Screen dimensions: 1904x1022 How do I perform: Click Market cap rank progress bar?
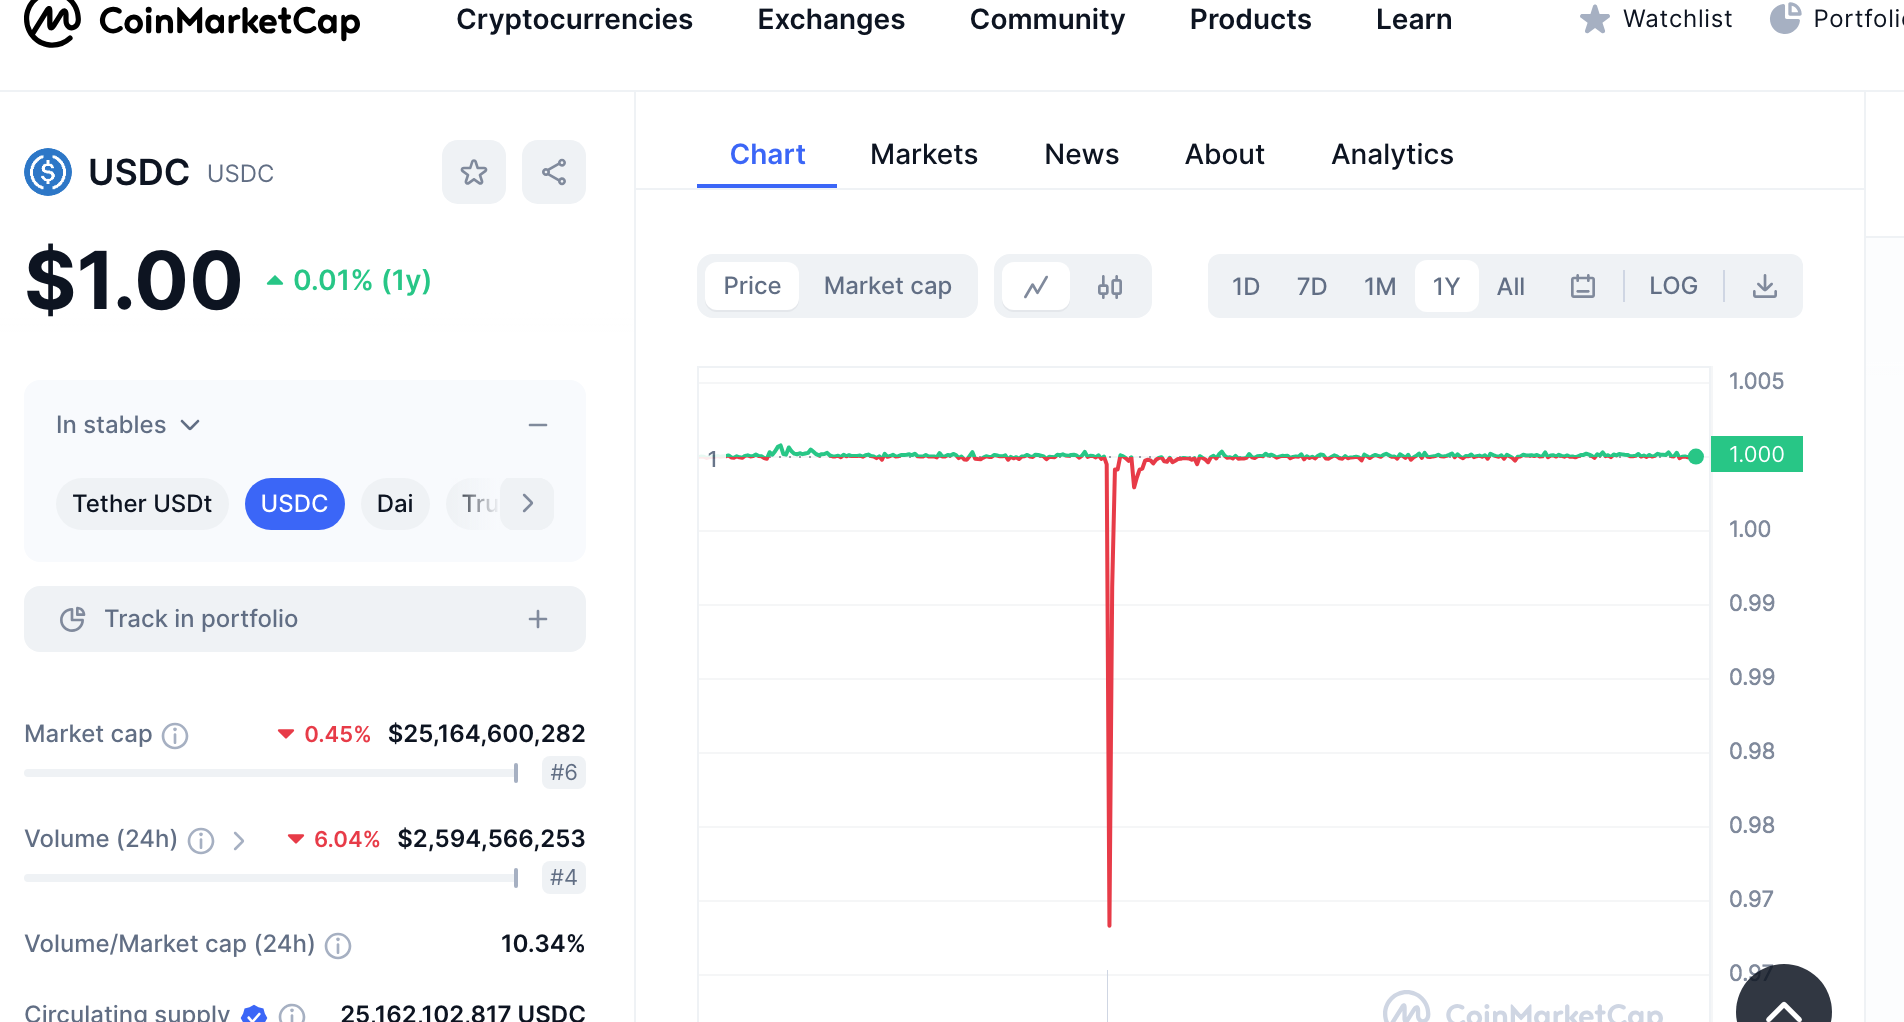(271, 773)
